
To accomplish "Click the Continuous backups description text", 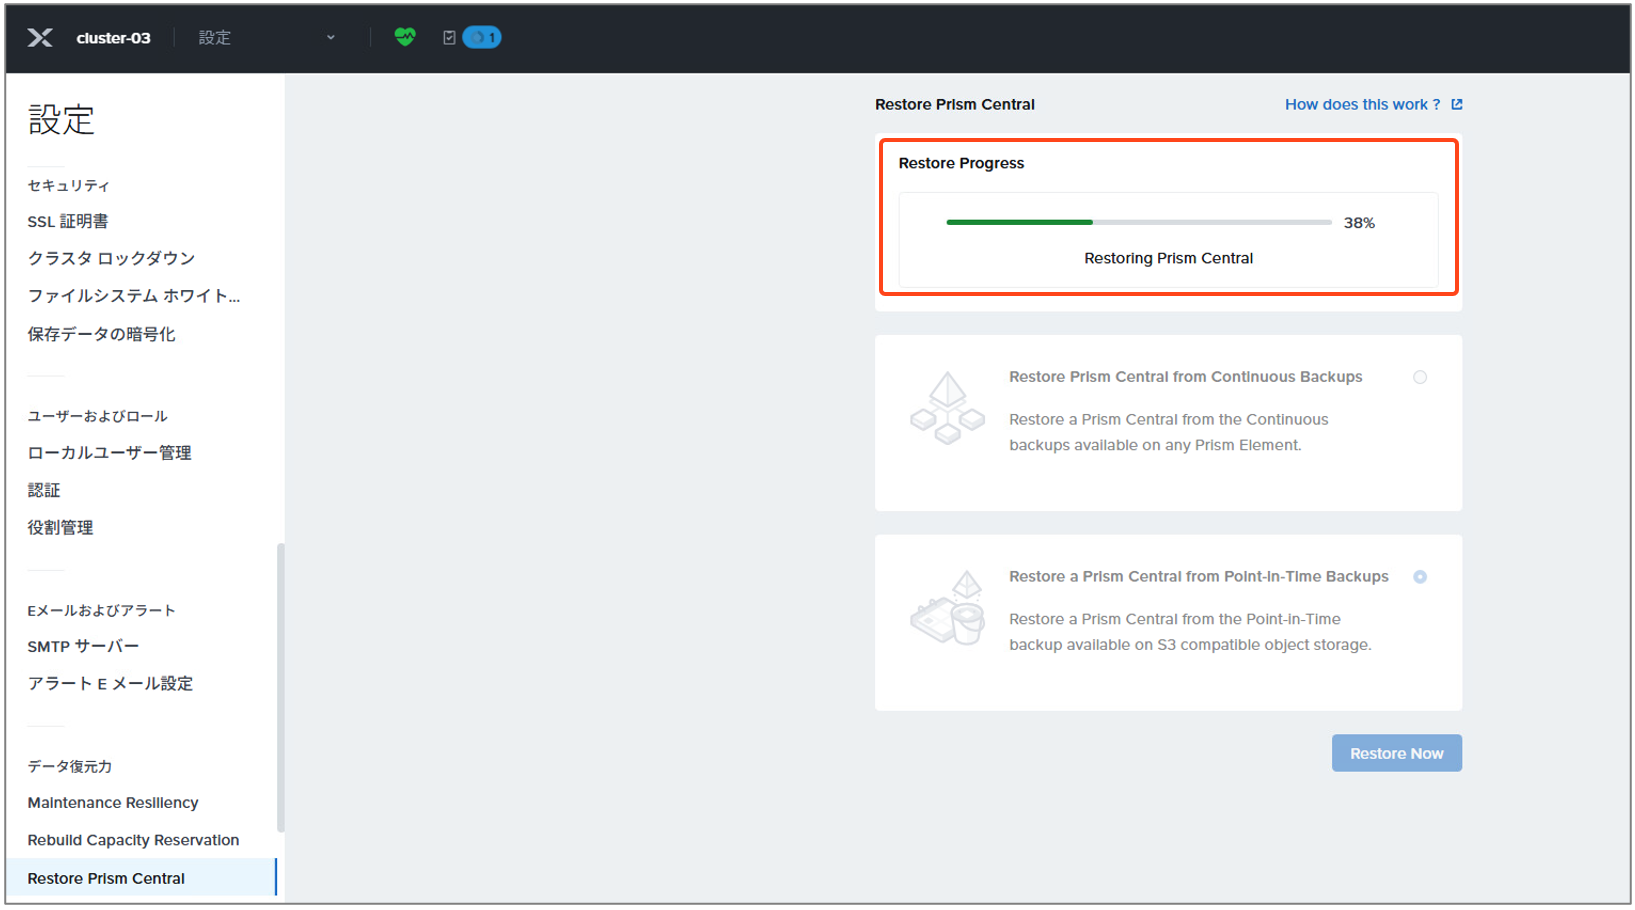I will click(x=1168, y=432).
